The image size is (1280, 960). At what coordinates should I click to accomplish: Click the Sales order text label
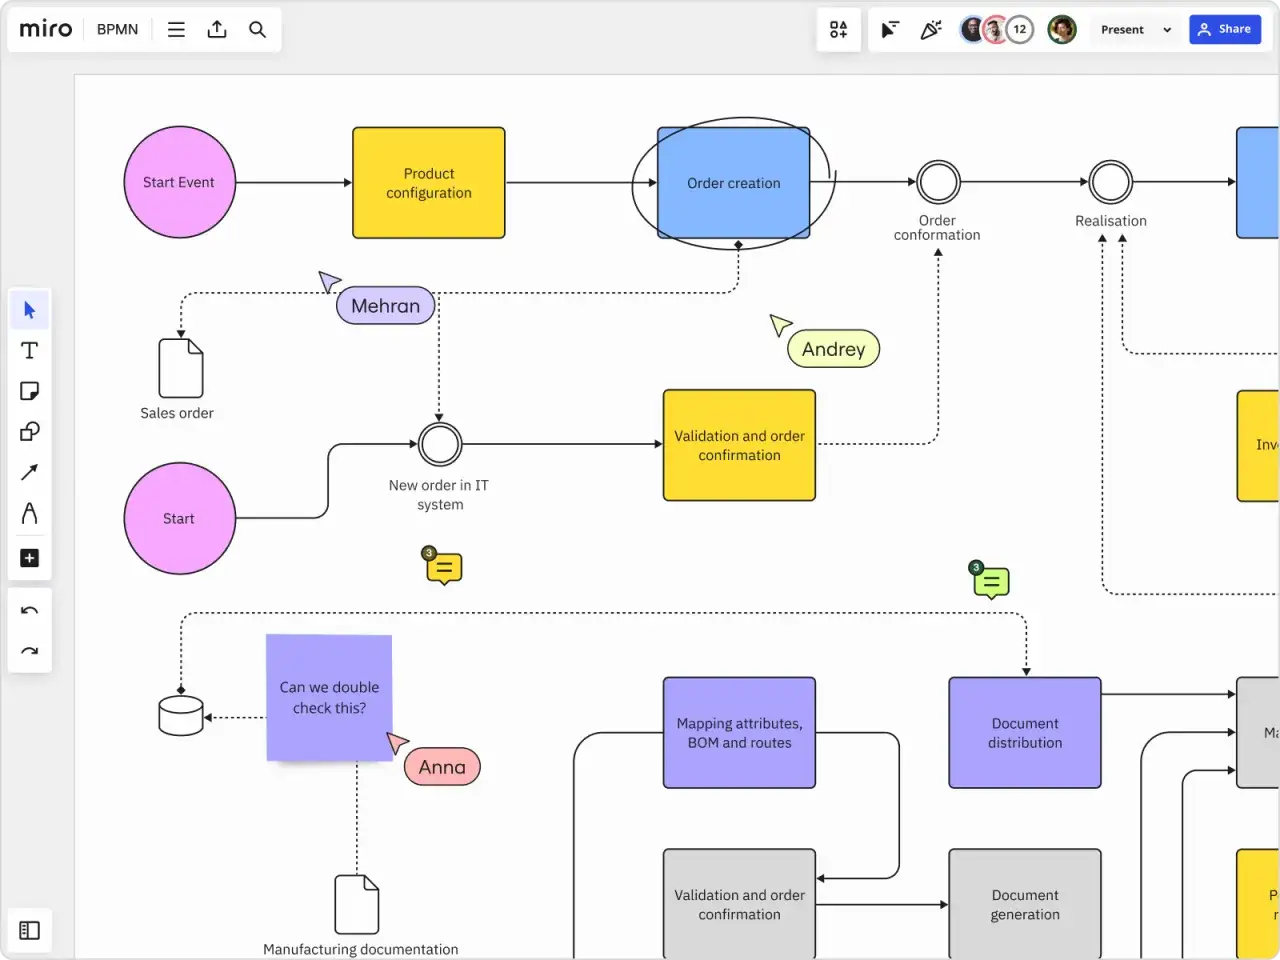coord(177,413)
